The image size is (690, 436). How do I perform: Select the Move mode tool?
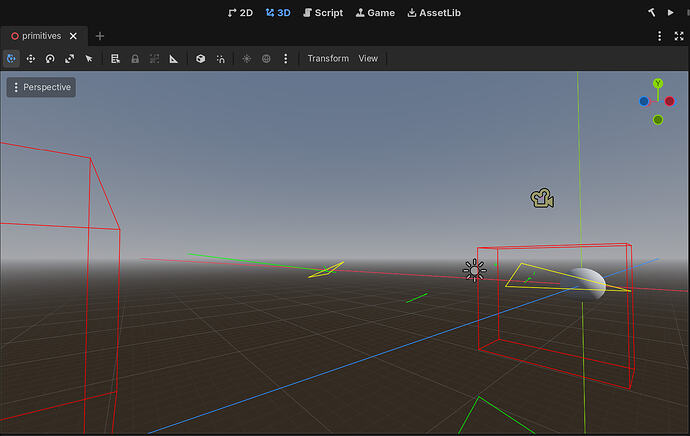coord(30,59)
